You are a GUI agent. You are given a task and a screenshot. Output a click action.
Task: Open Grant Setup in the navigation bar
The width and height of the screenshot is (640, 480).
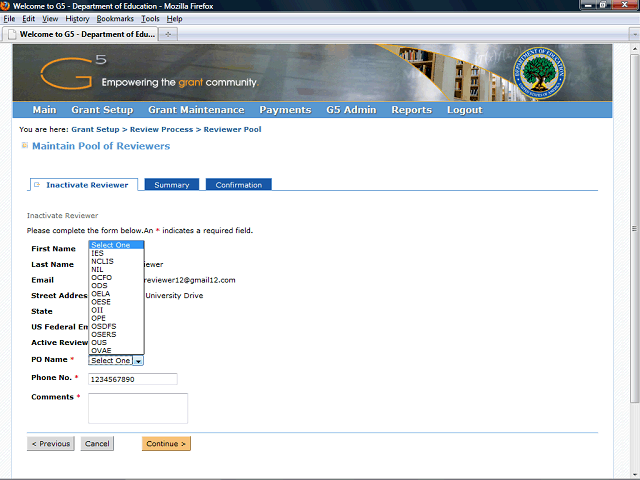click(102, 110)
